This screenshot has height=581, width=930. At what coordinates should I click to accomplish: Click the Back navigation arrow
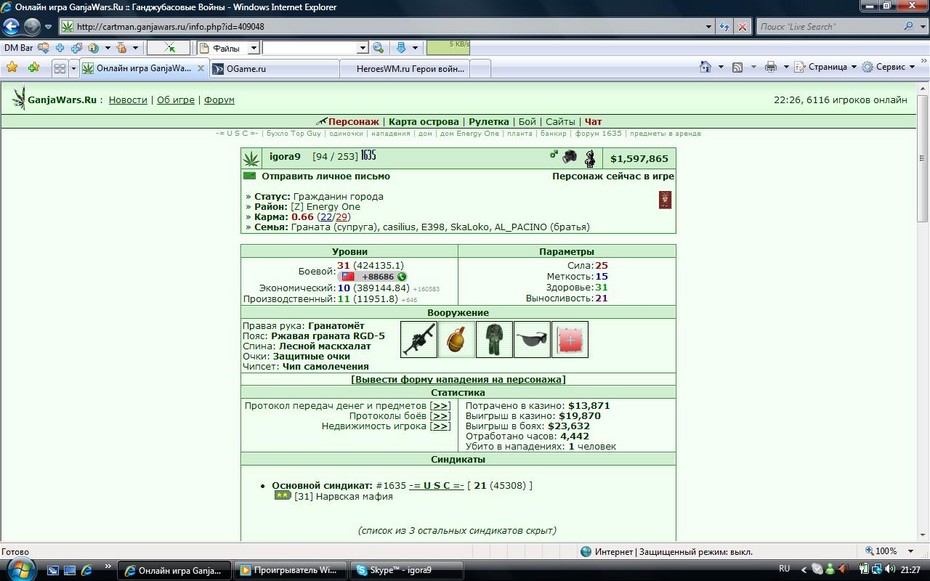[x=11, y=26]
